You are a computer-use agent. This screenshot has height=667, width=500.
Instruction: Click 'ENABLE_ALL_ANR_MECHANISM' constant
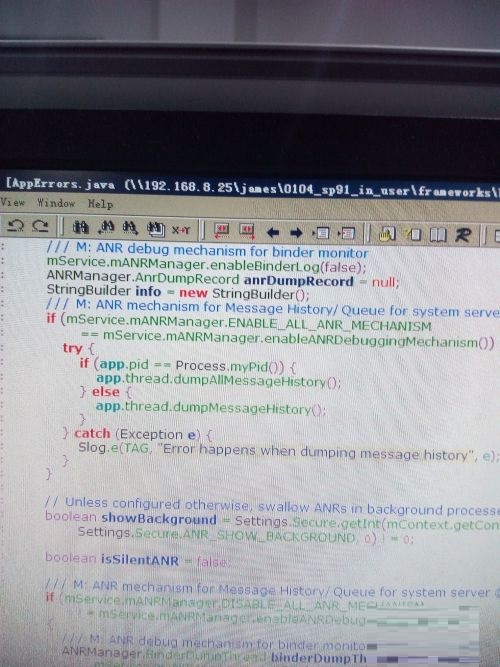[x=330, y=325]
